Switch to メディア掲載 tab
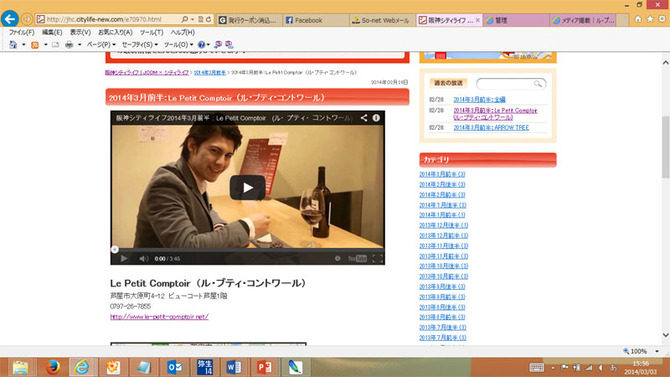Viewport: 670px width, 377px height. [x=583, y=20]
